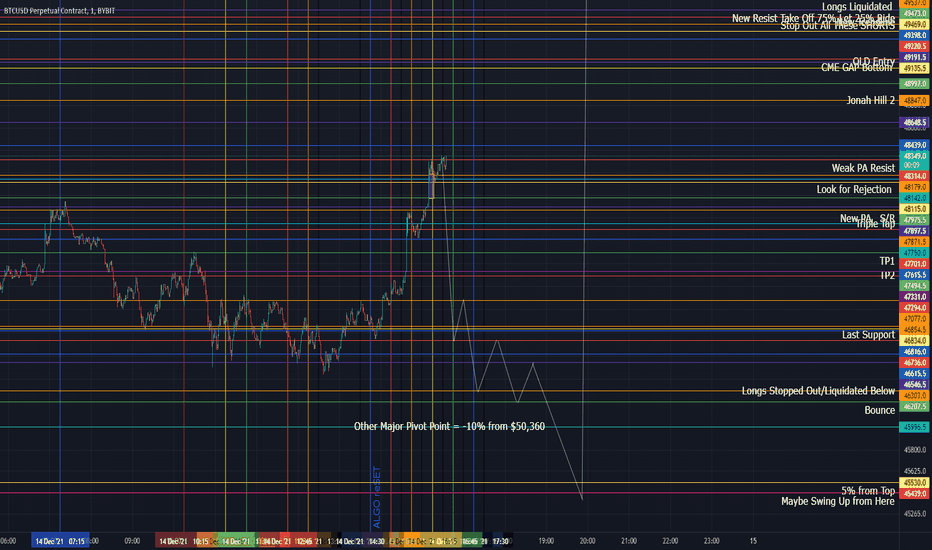This screenshot has width=932, height=550.
Task: Click the BTCUSD Perpetual Contract chart title
Action: pyautogui.click(x=59, y=11)
